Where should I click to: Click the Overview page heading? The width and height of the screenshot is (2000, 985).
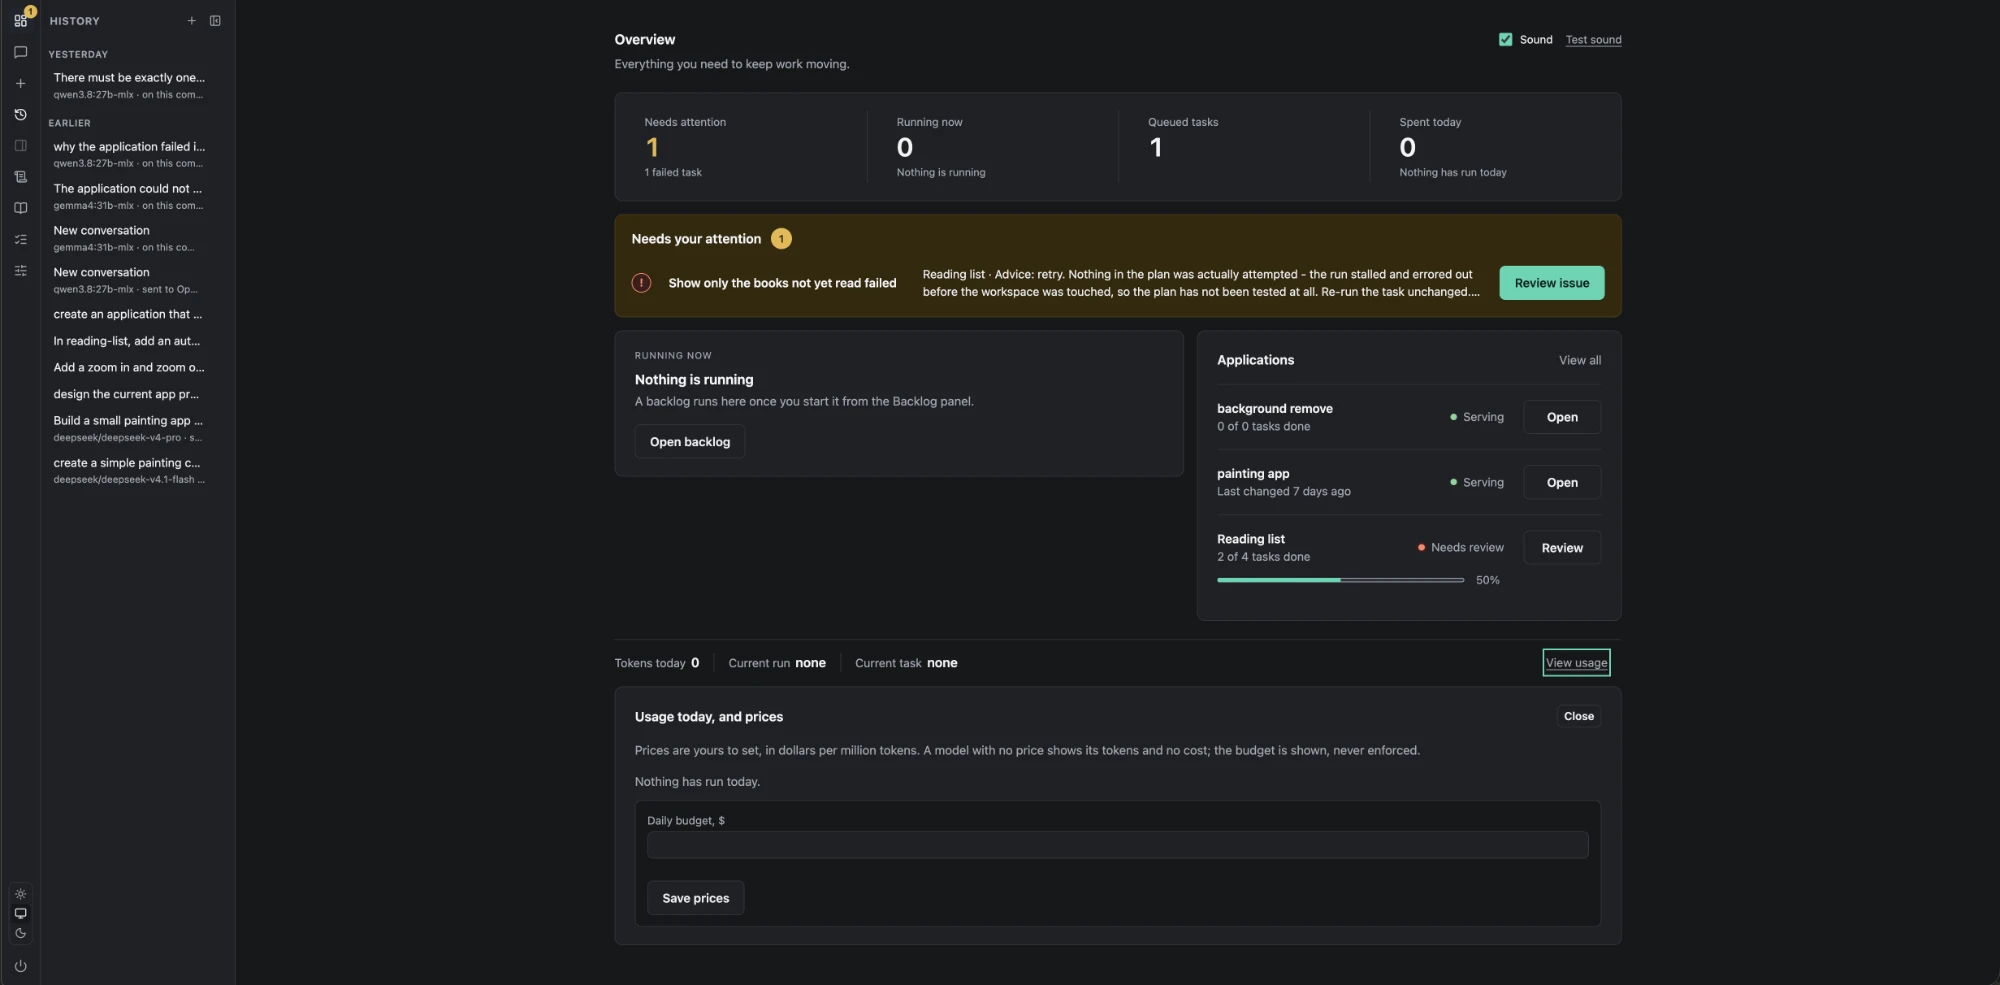coord(645,40)
